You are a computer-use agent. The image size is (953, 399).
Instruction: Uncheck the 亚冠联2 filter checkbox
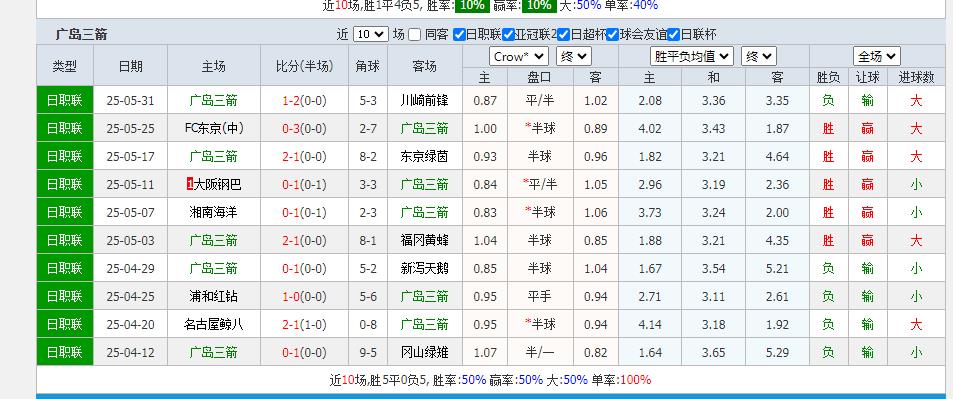point(509,35)
